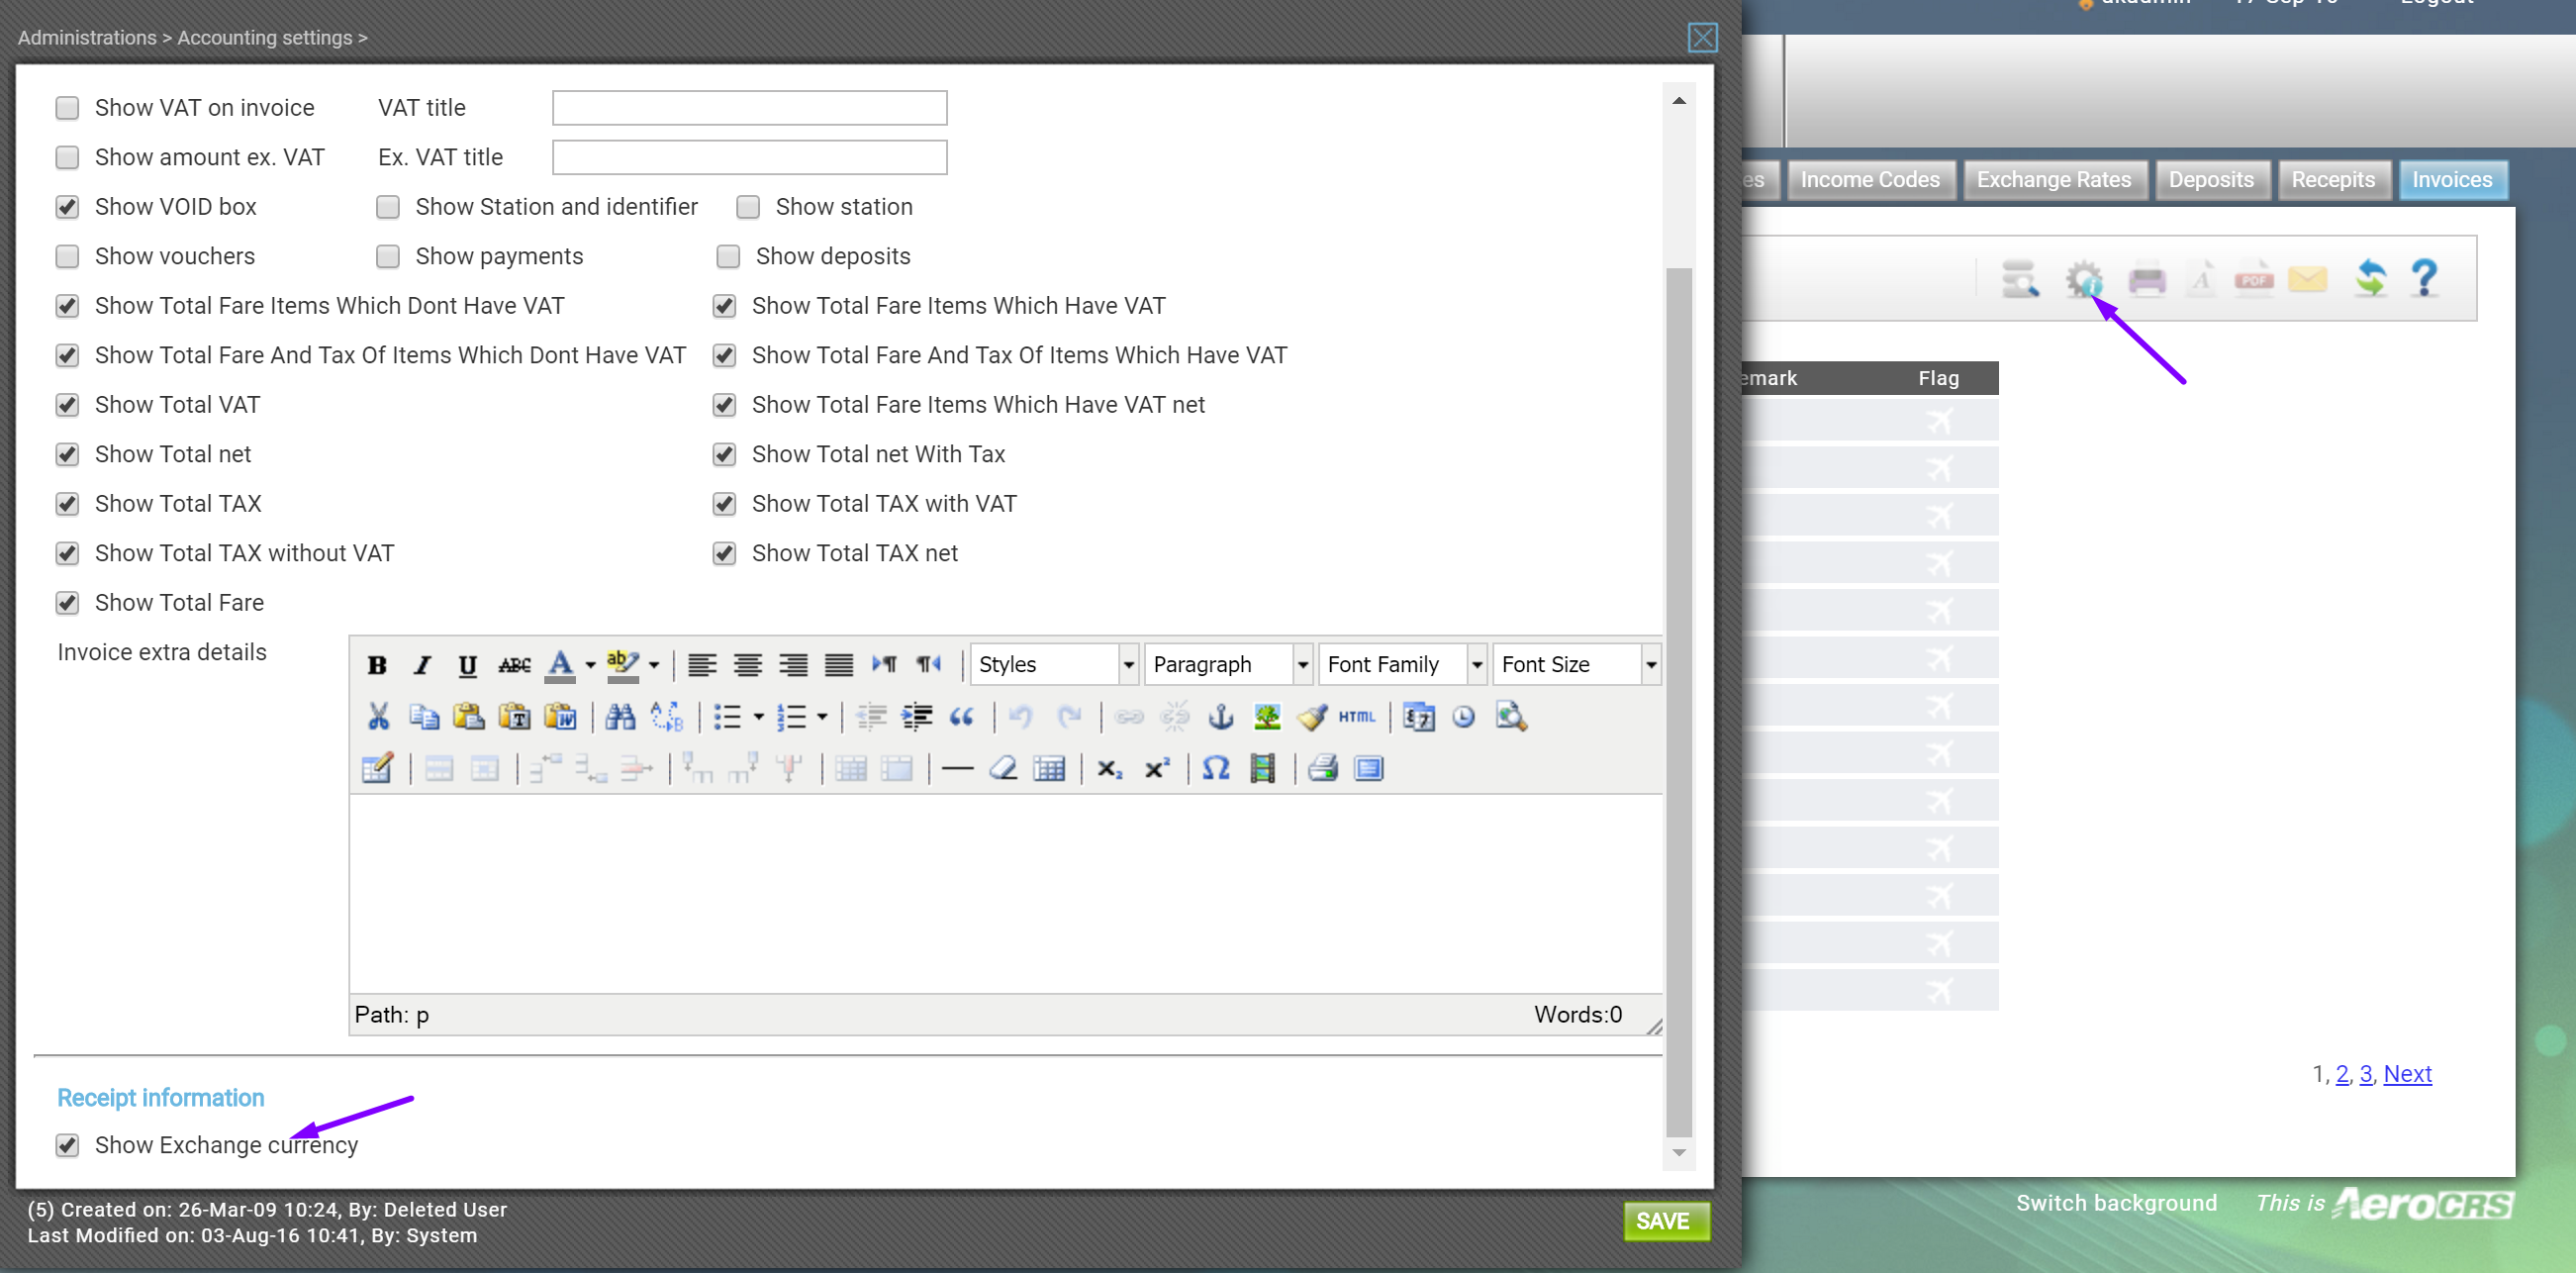Enable Show deposits option

point(728,257)
